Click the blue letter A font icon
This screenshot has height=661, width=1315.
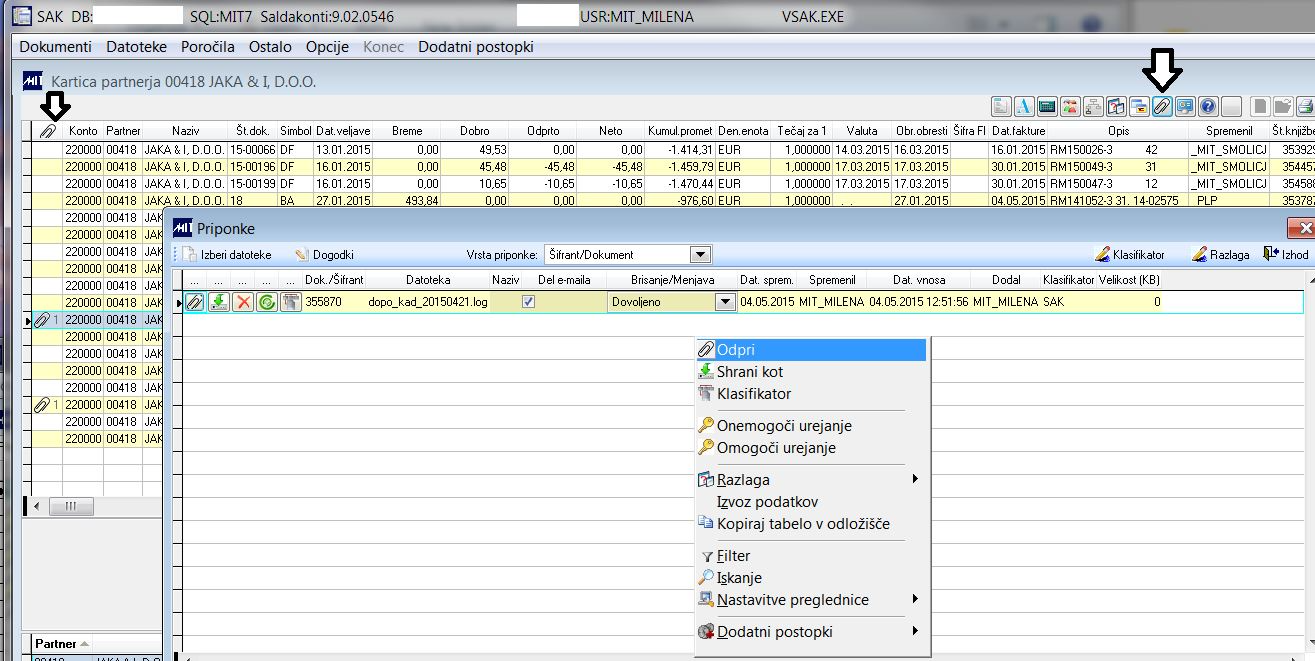point(1024,106)
